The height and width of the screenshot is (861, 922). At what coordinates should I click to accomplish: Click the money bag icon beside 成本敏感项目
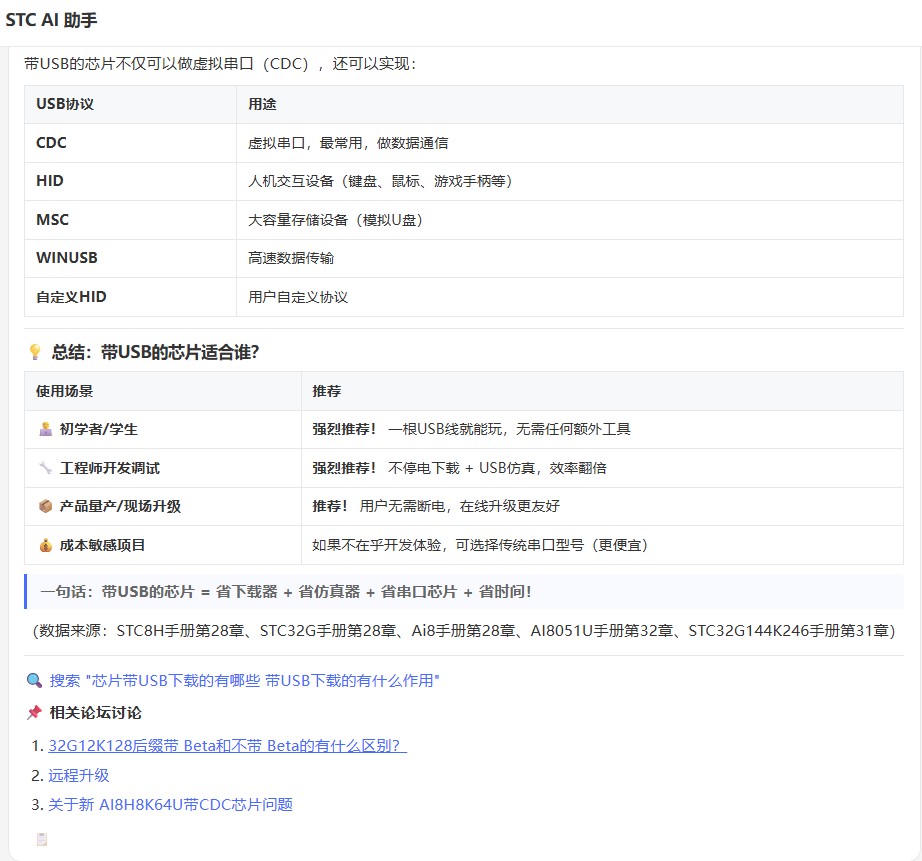[45, 545]
